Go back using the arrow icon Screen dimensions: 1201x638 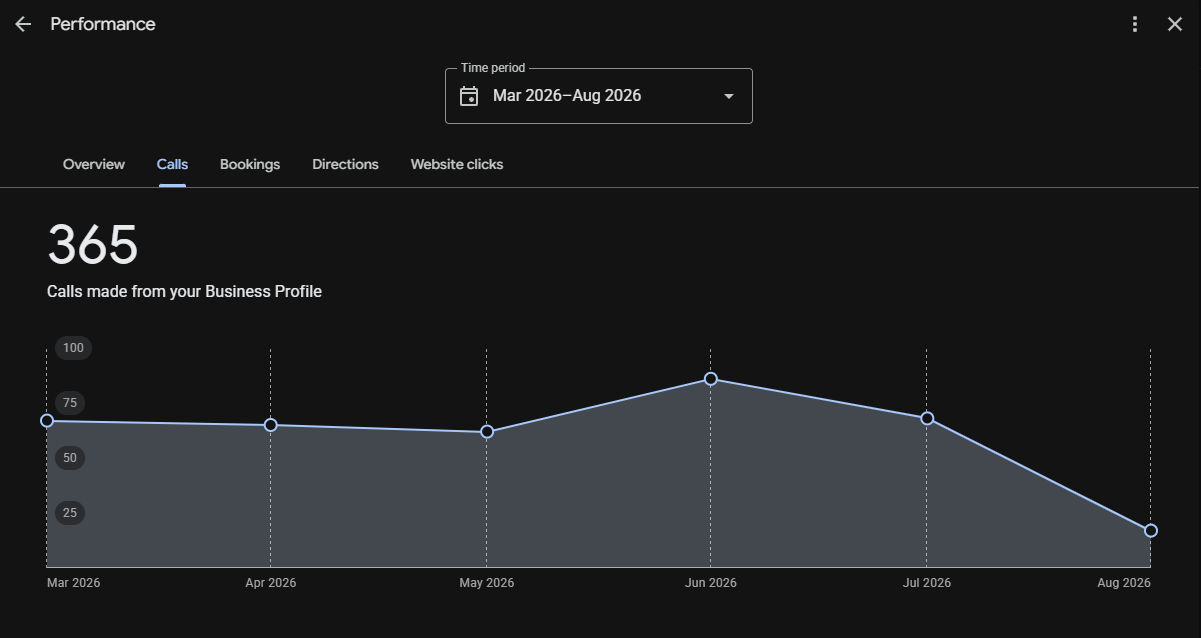pyautogui.click(x=23, y=24)
